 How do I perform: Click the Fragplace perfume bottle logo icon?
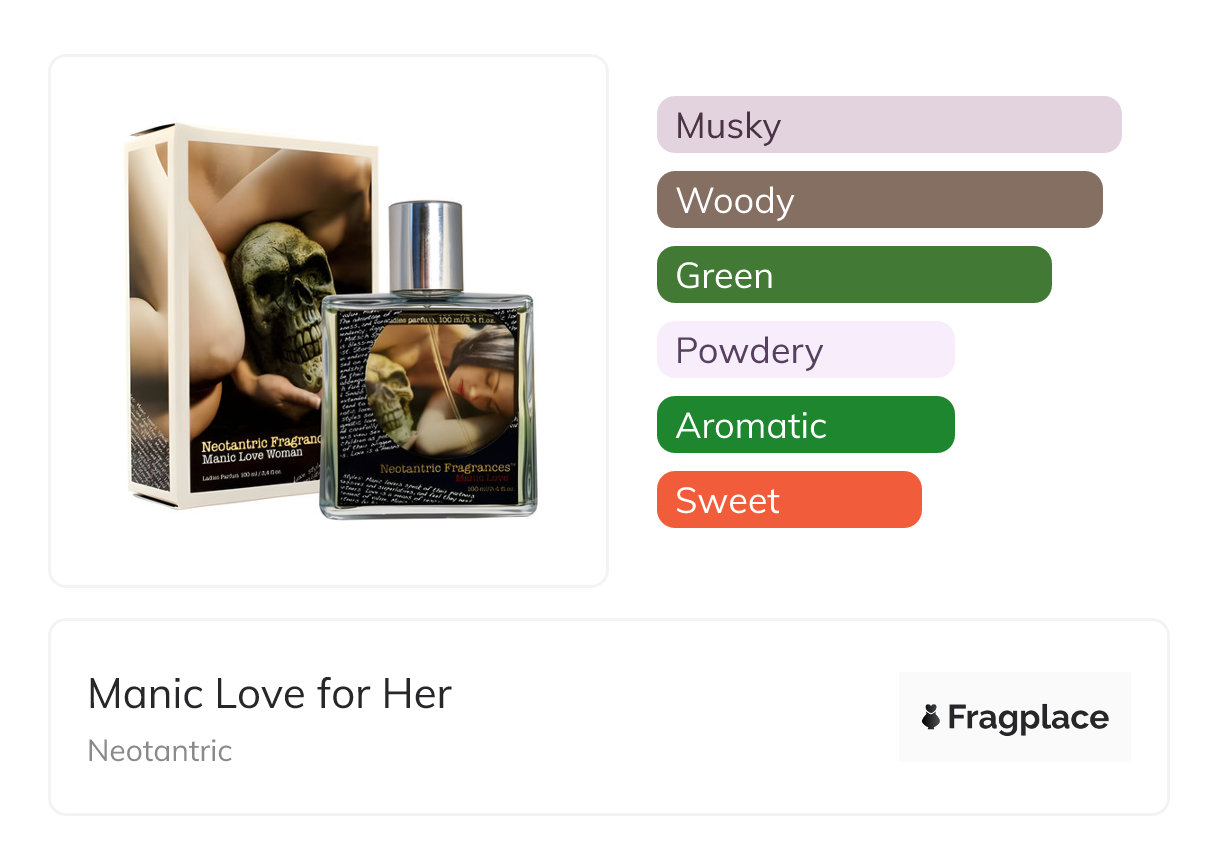coord(931,717)
